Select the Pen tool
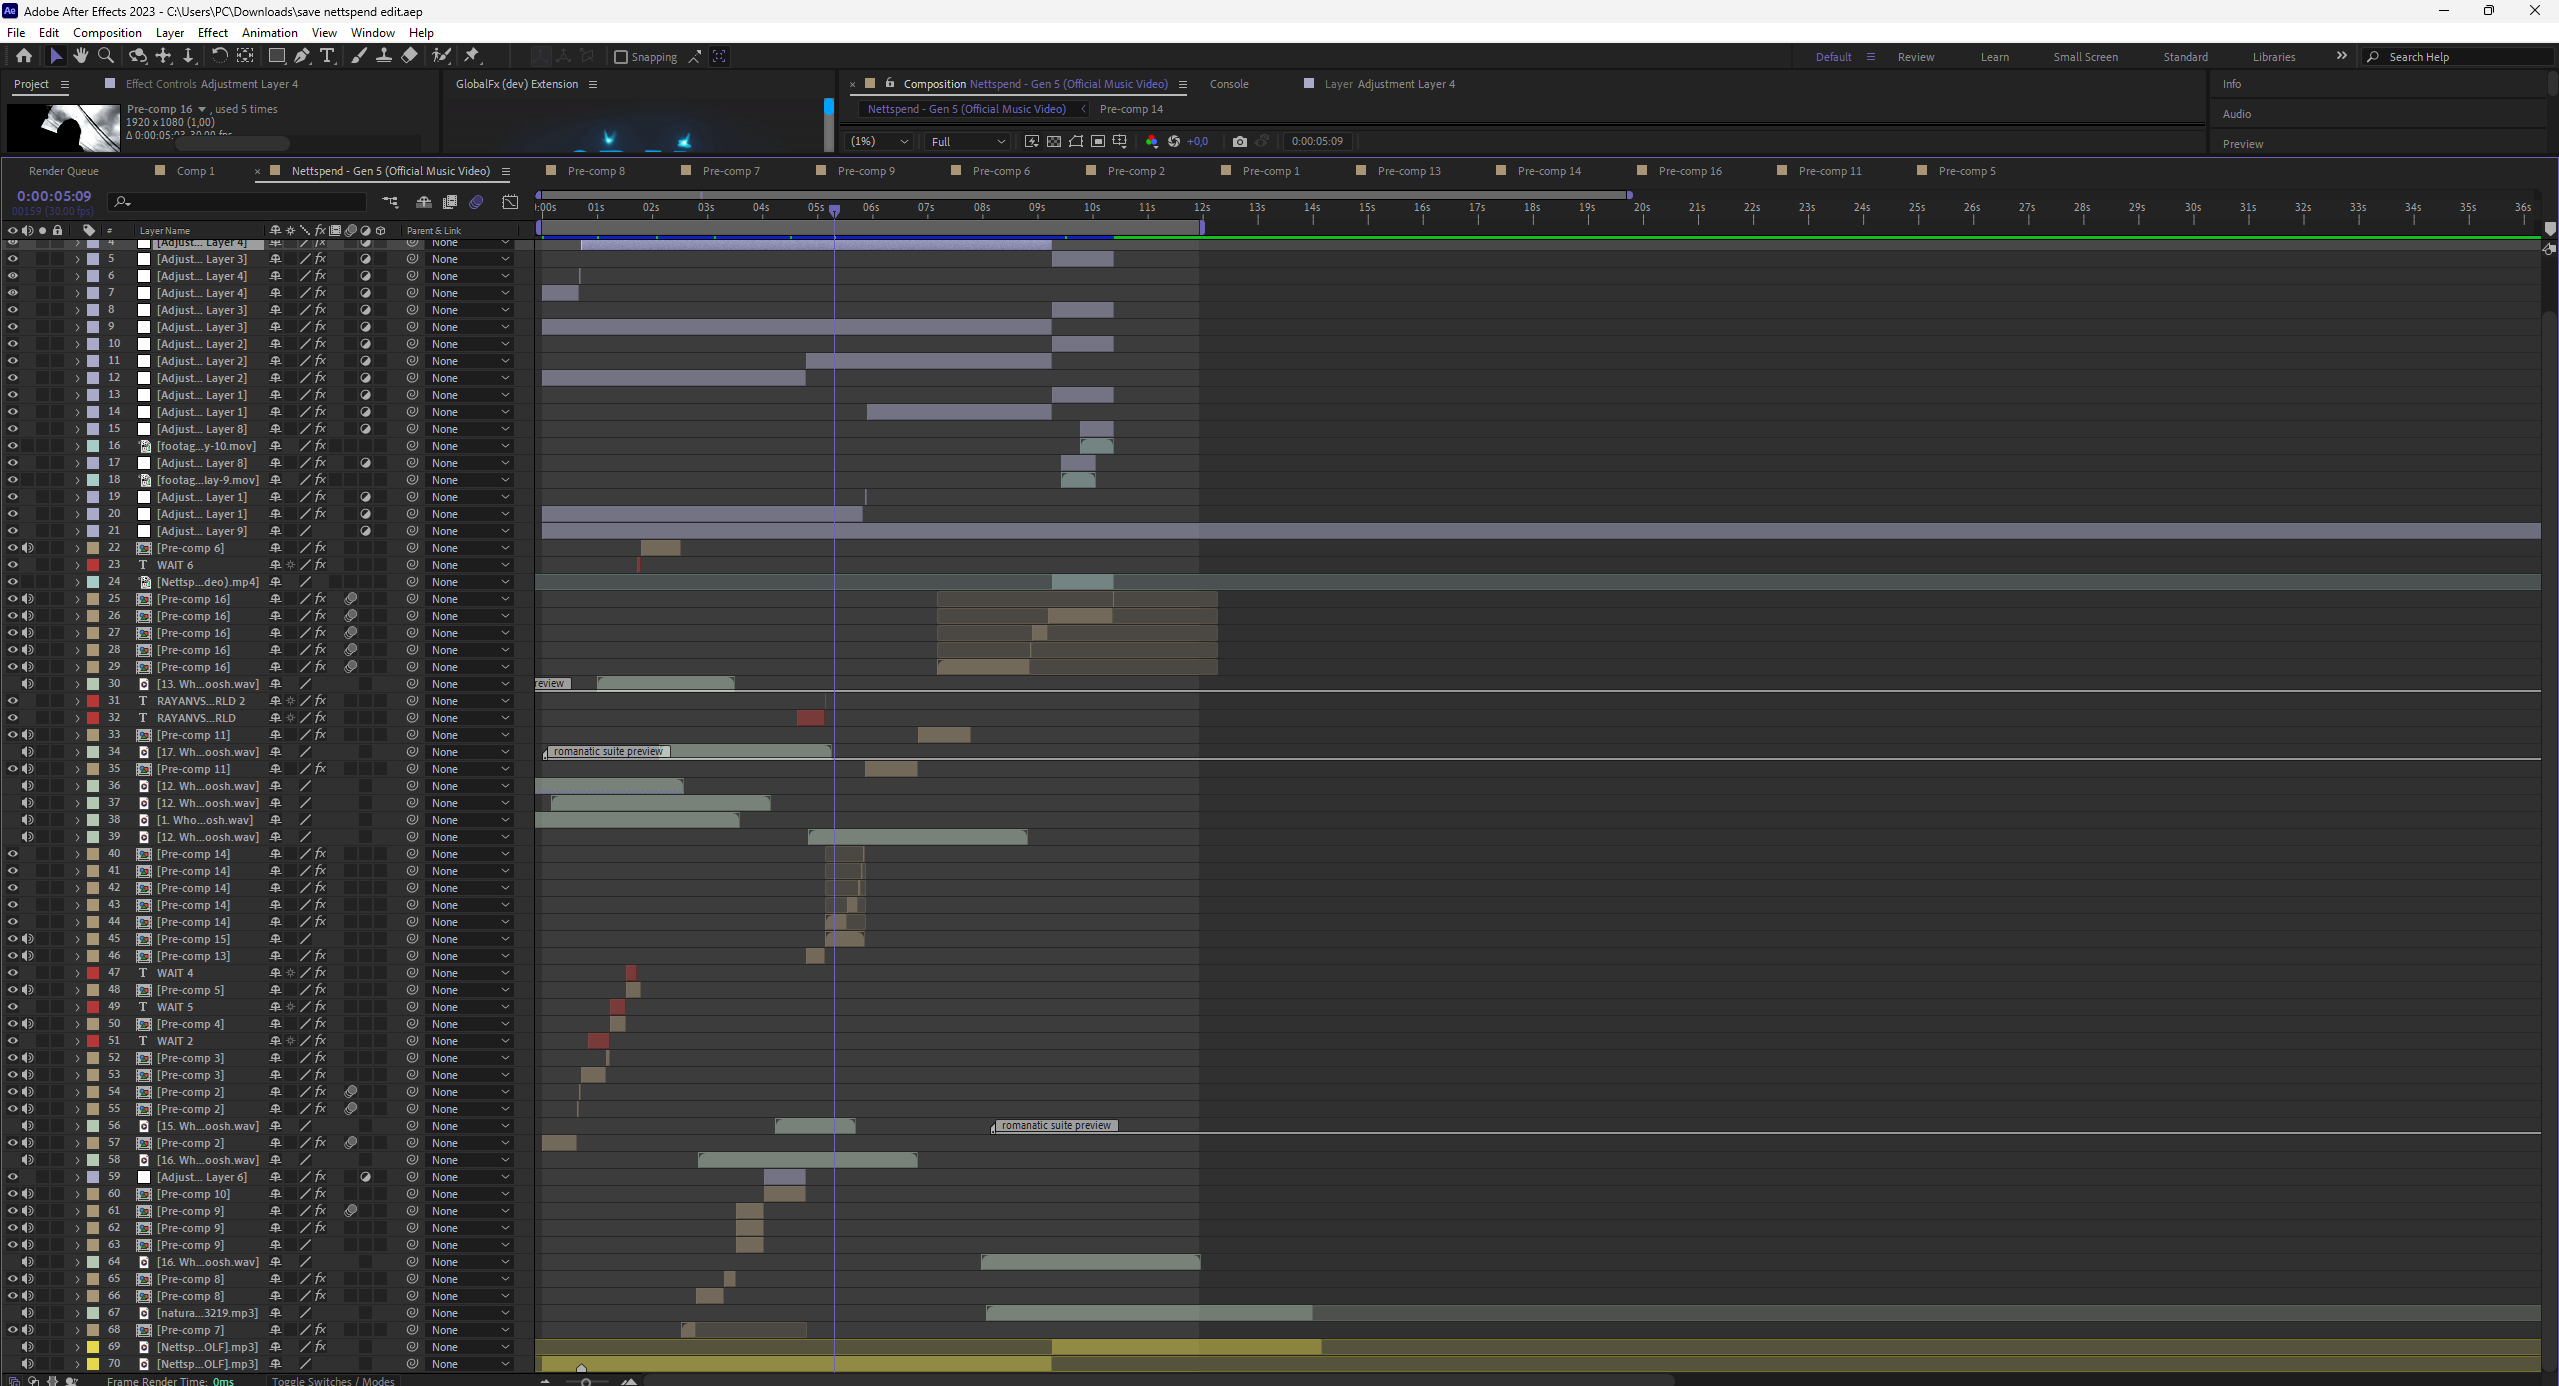 pyautogui.click(x=302, y=56)
